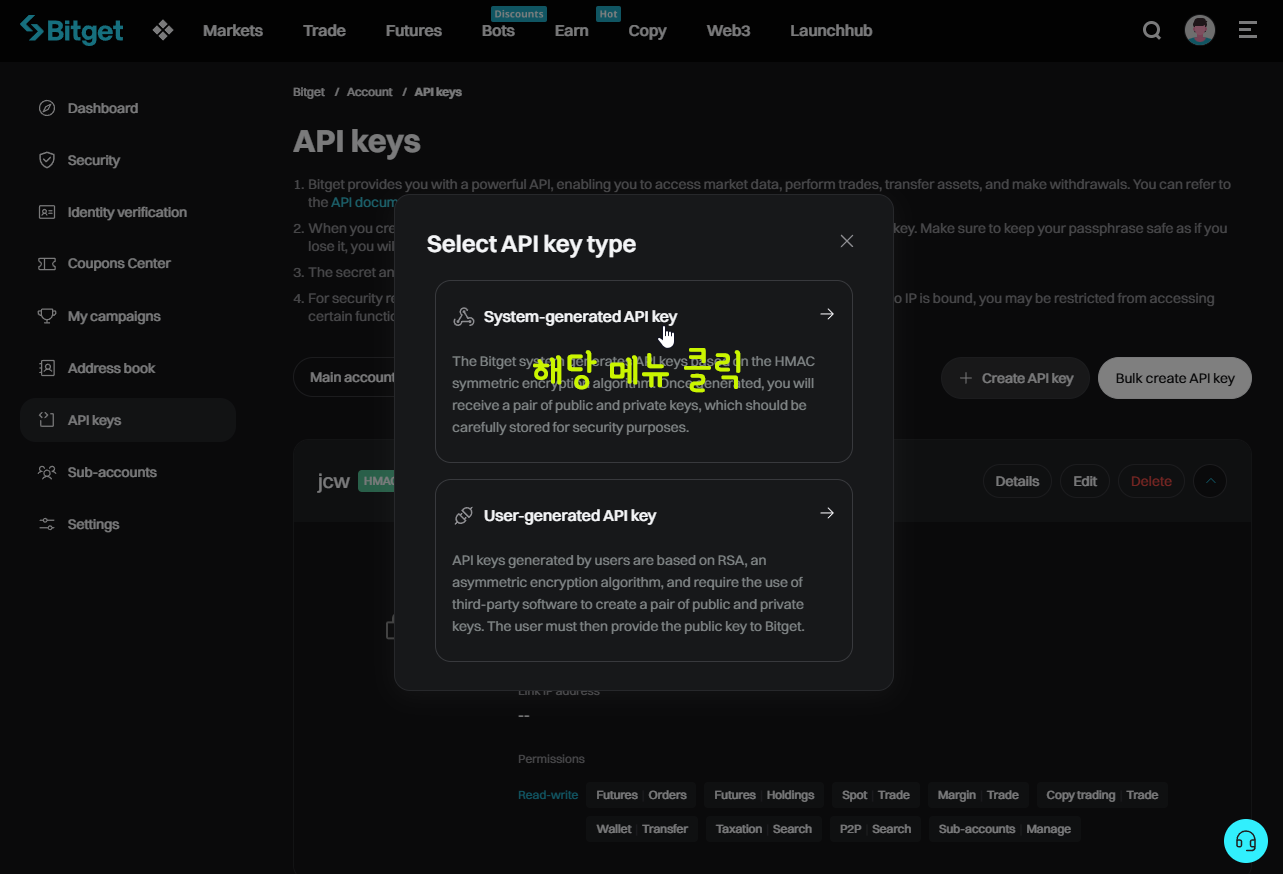Click the Coupons Center ticket icon

47,264
